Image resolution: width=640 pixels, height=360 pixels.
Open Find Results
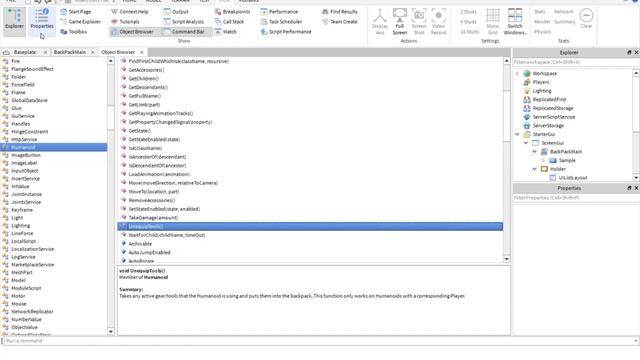340,12
